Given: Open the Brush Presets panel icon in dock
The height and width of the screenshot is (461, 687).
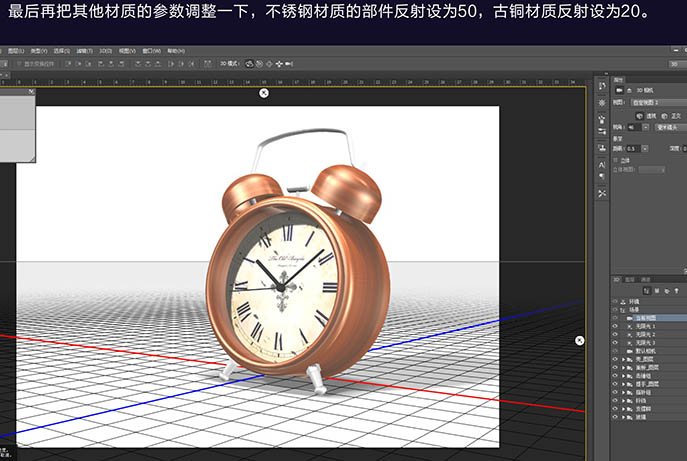Looking at the screenshot, I should click(602, 131).
